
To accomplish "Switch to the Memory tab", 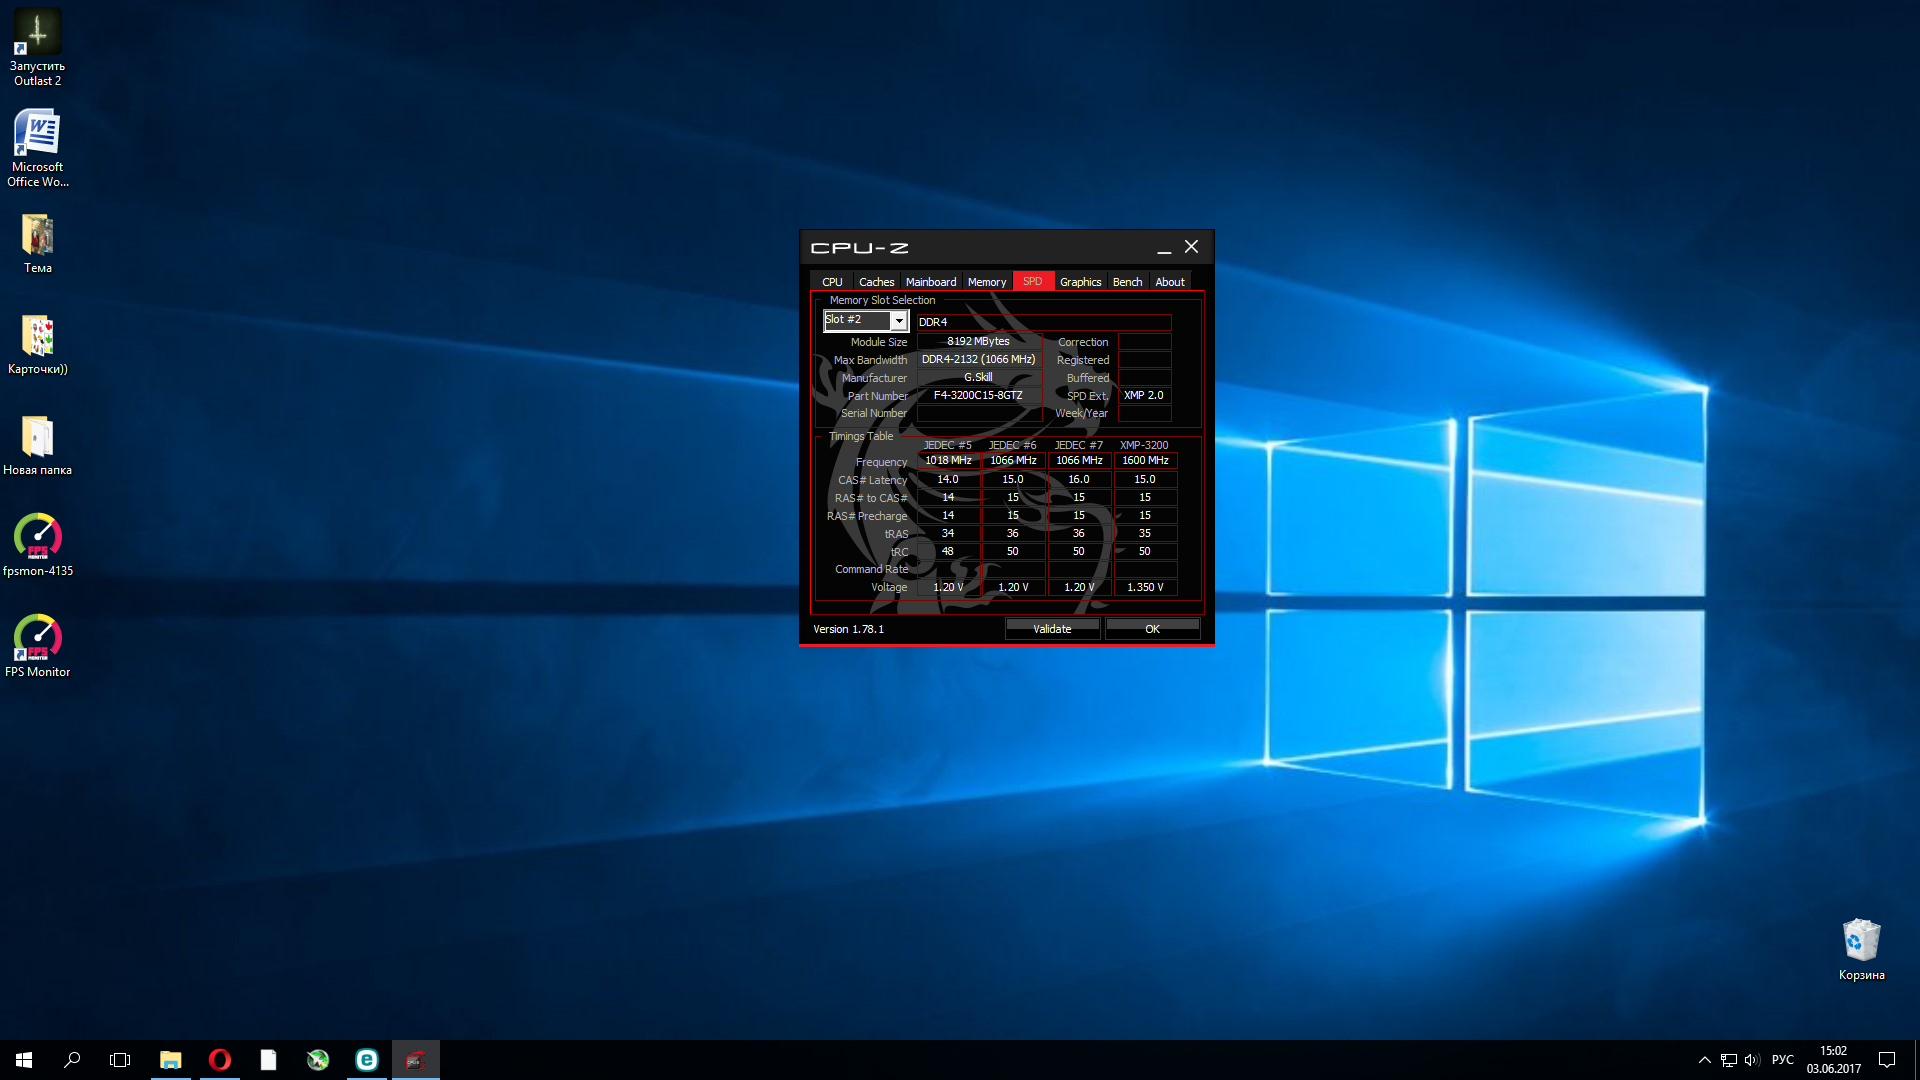I will click(x=986, y=282).
